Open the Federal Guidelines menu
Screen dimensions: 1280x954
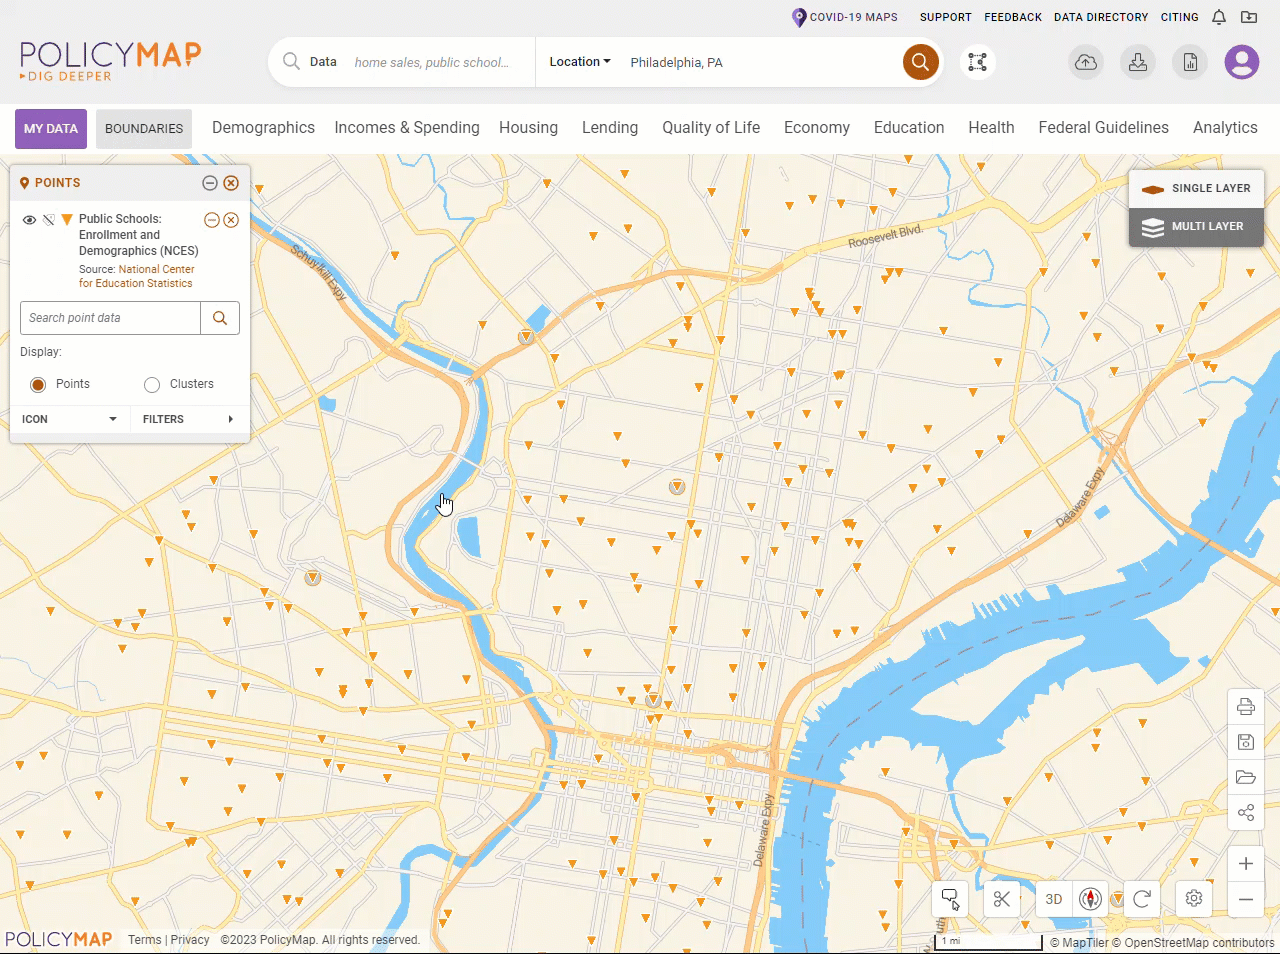coord(1103,128)
